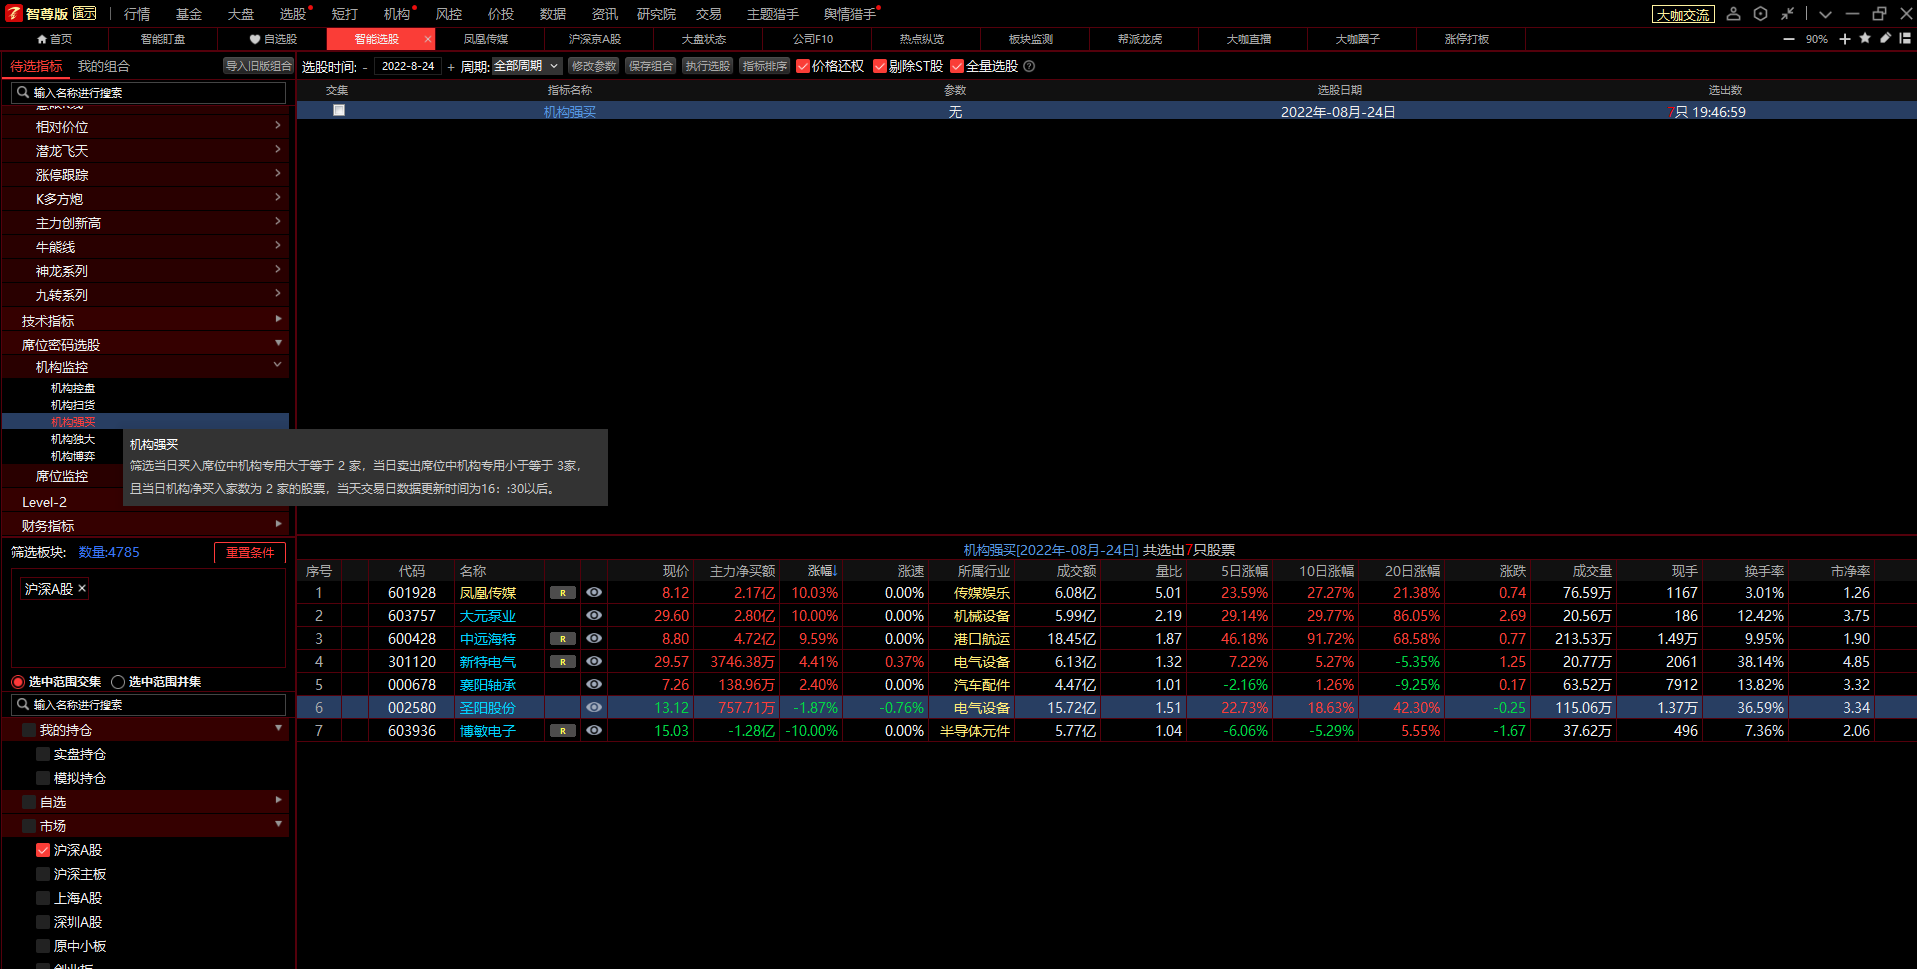
Task: Uncheck the 沪深A股 market checkbox
Action: (x=43, y=850)
